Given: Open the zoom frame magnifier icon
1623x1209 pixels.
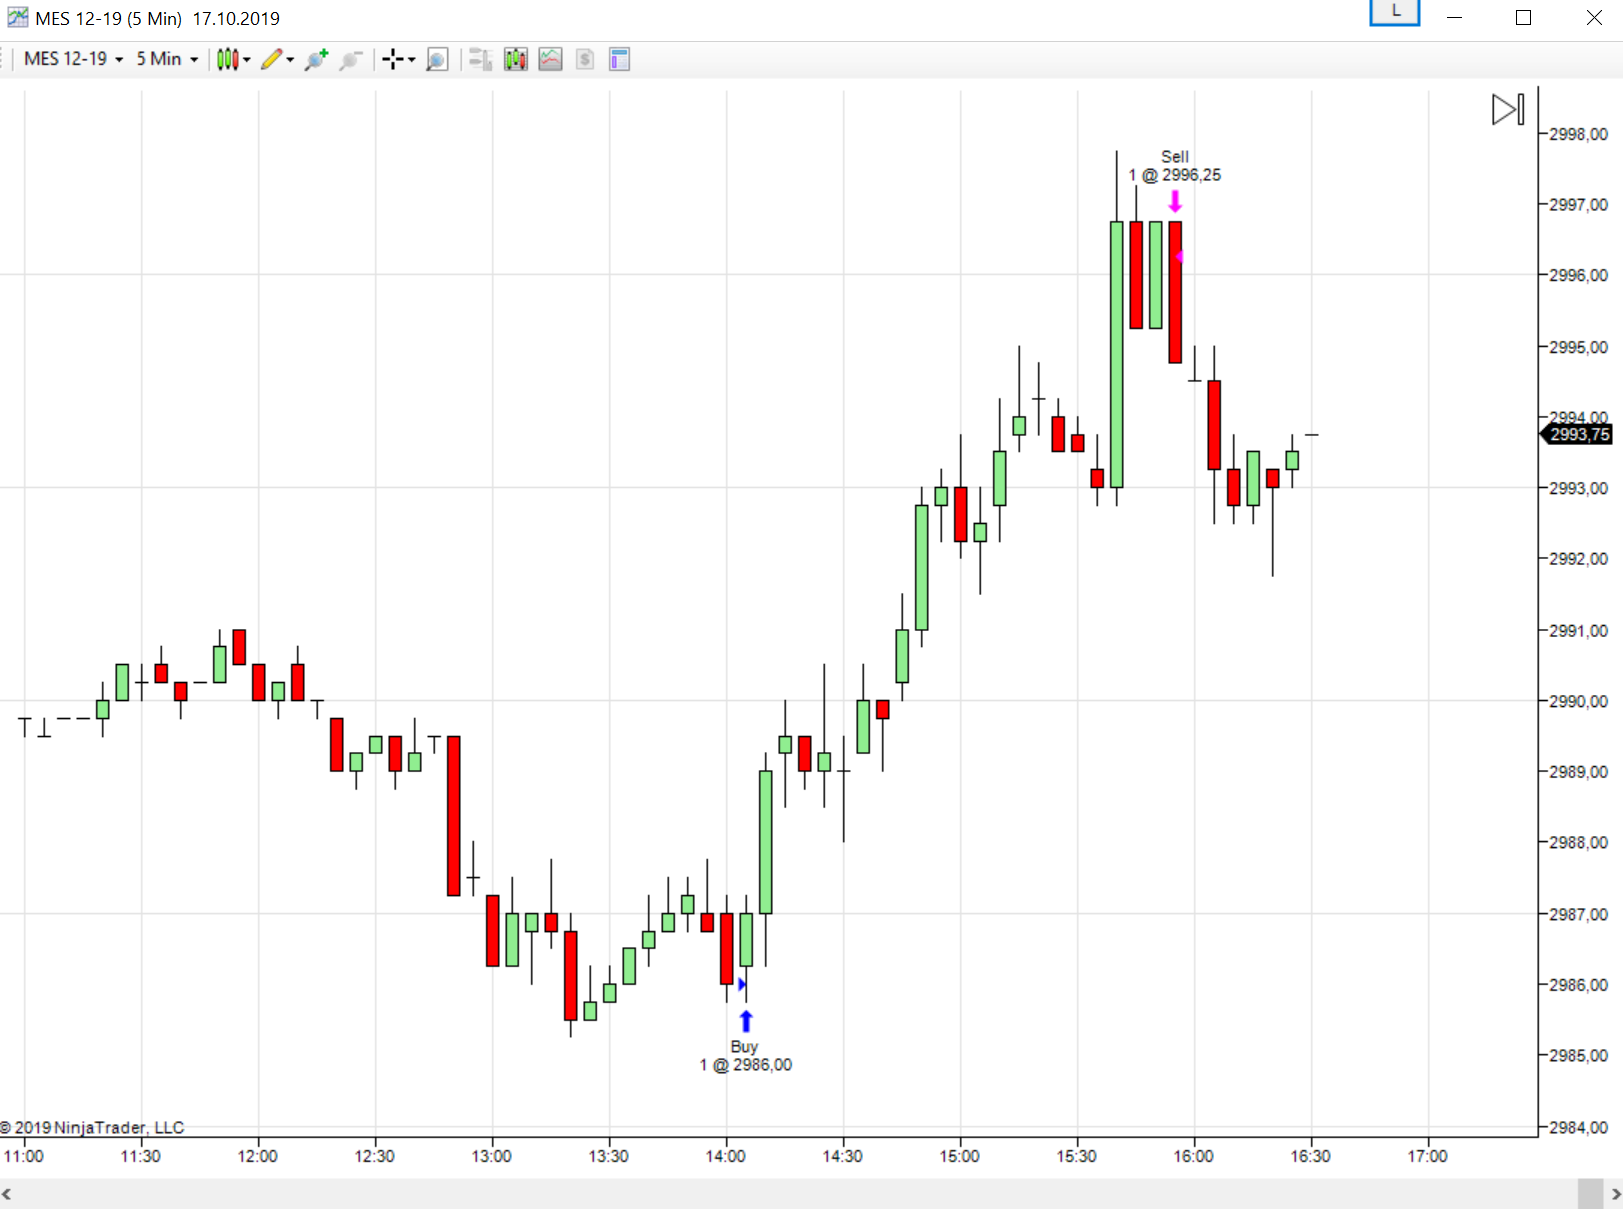Looking at the screenshot, I should [437, 59].
